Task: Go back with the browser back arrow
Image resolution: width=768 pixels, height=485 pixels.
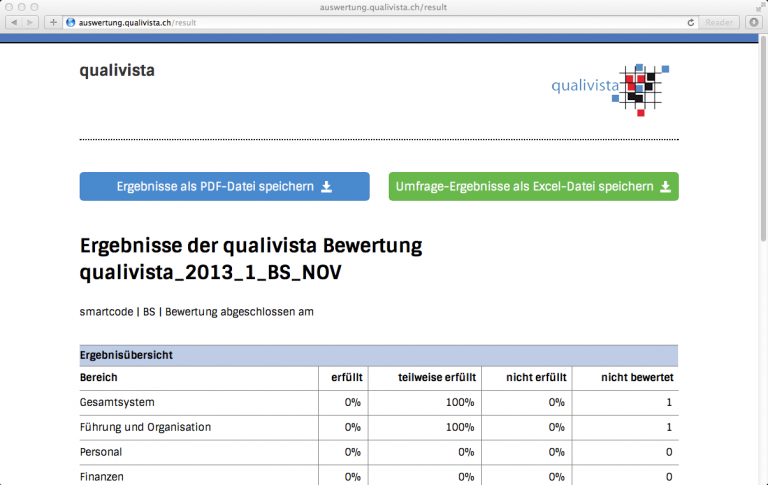Action: tap(14, 23)
